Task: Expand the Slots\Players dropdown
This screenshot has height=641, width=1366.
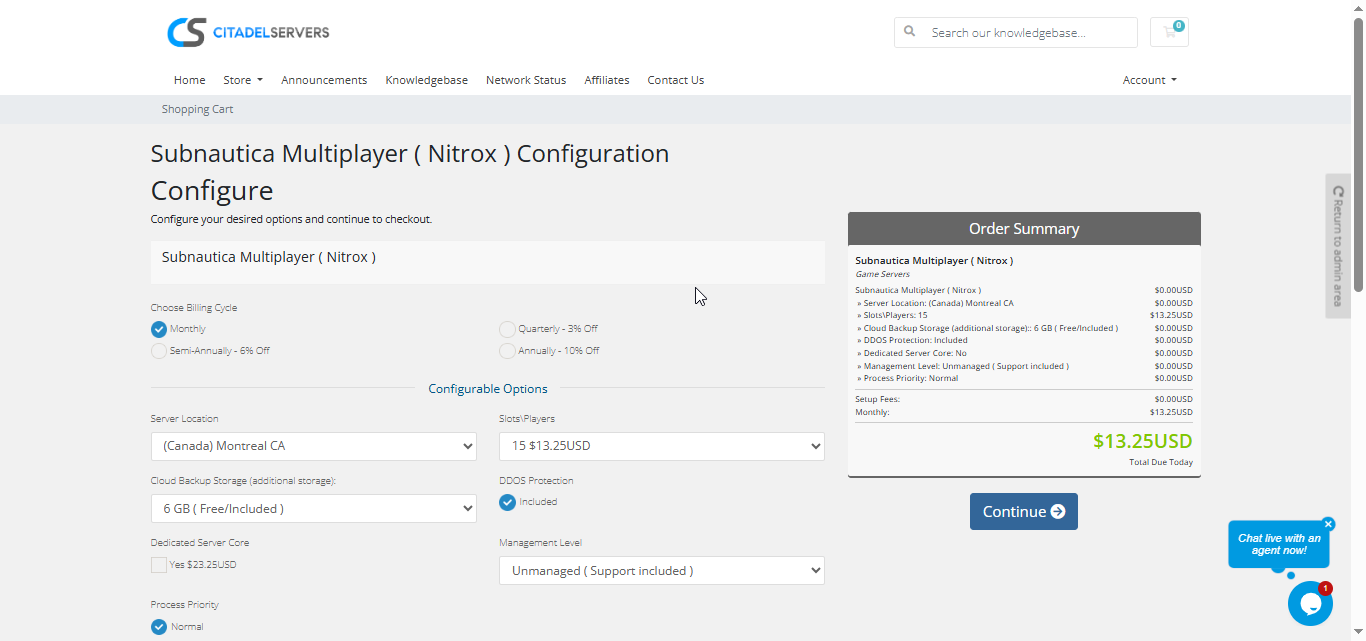Action: point(661,446)
